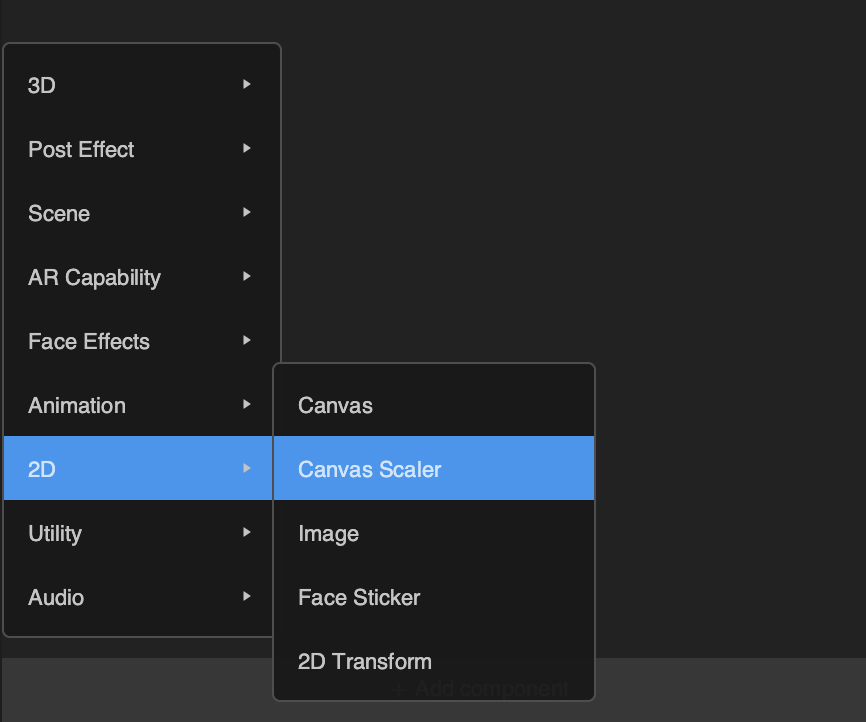Expand the Animation submenu arrow
This screenshot has height=722, width=866.
(x=247, y=404)
